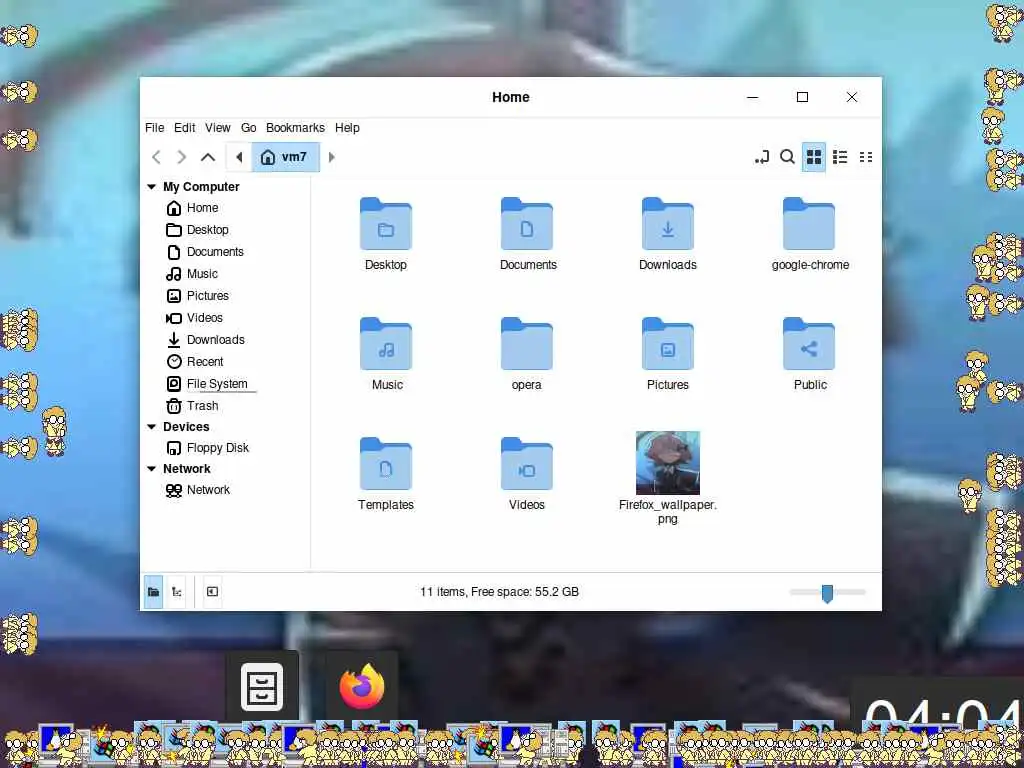Select the Firefox_wallpaper.png thumbnail

tap(667, 462)
